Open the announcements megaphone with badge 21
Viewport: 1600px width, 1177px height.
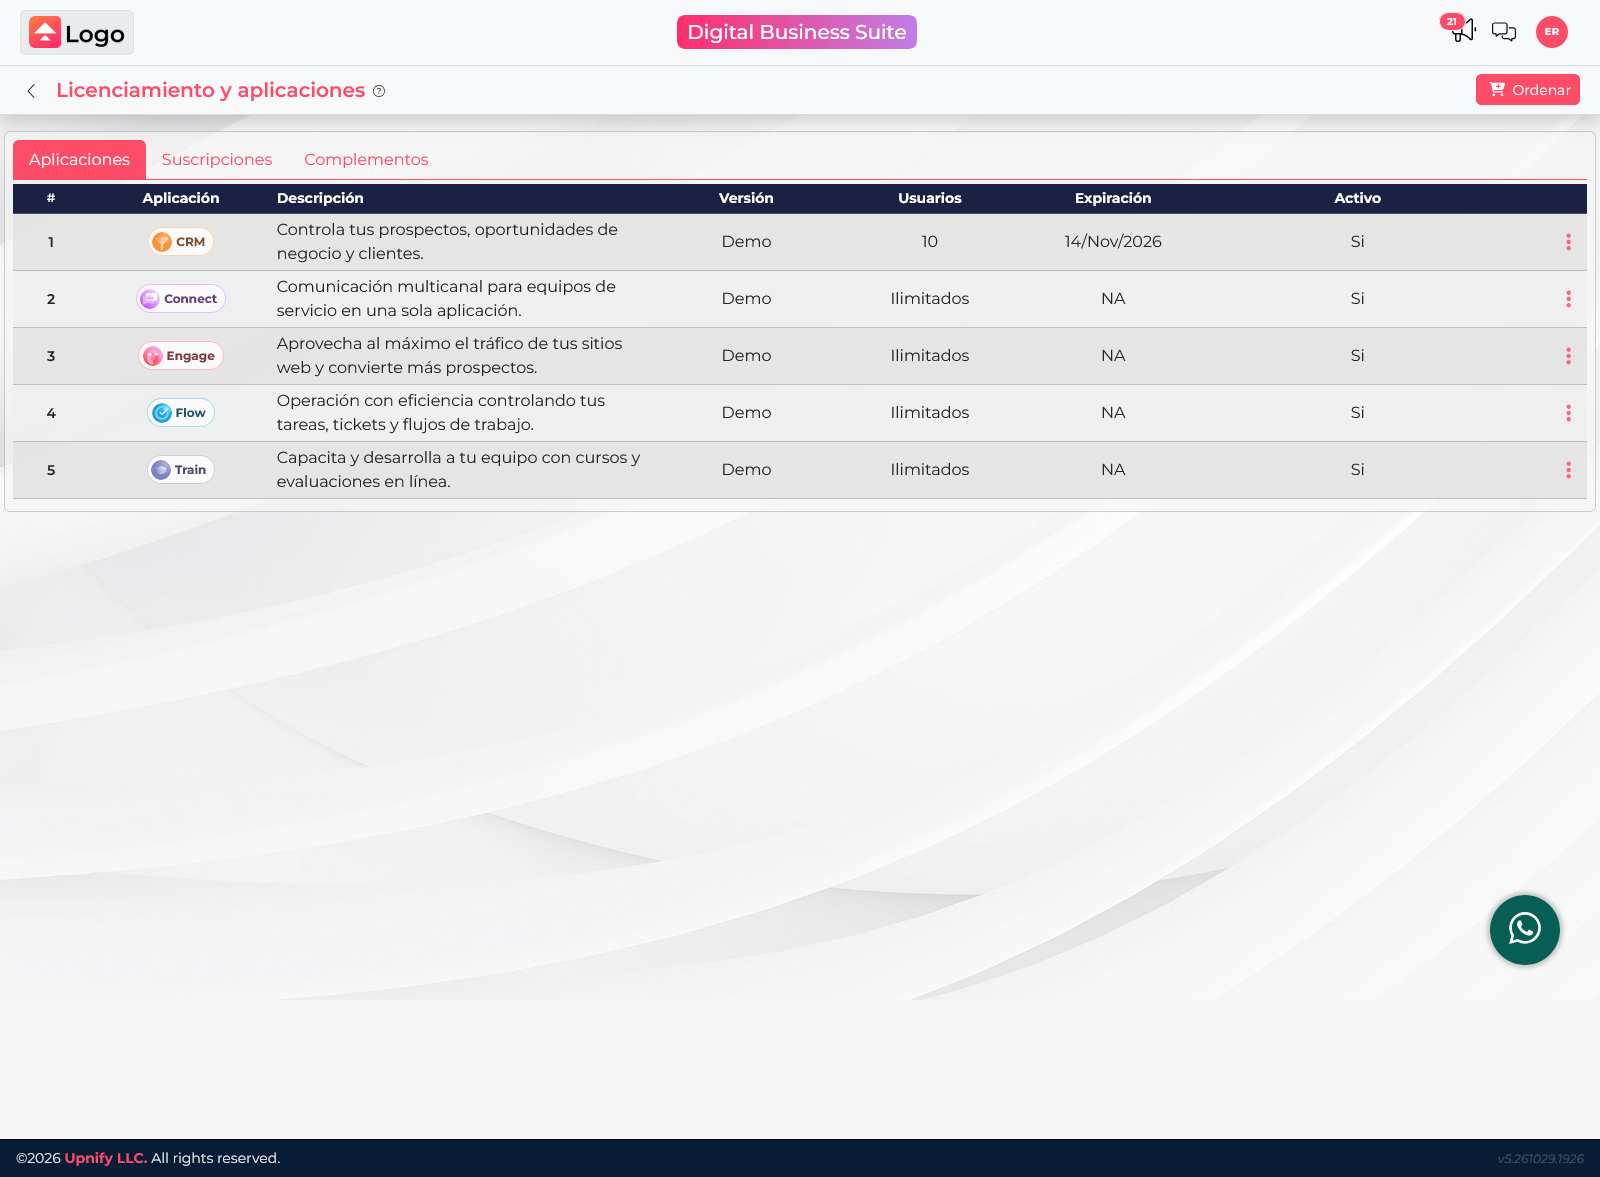pyautogui.click(x=1461, y=30)
